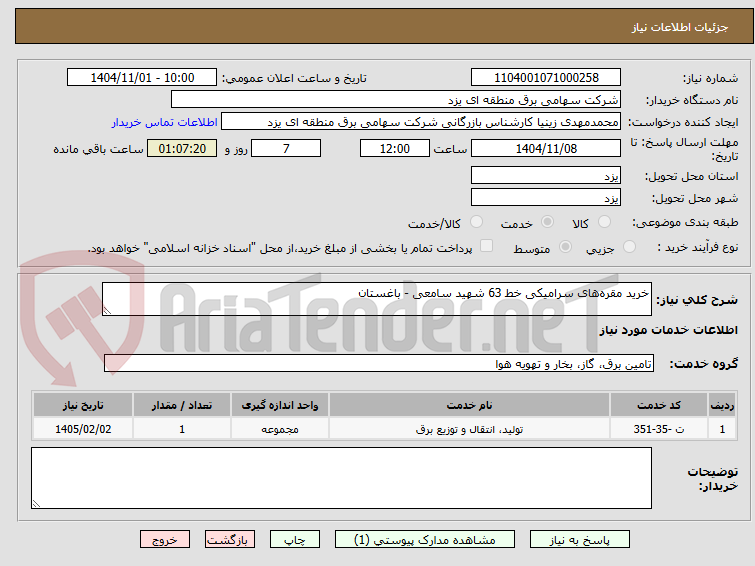Click the announcement date field 1404/11/01 - 10:00
This screenshot has height=566, width=755.
(142, 78)
